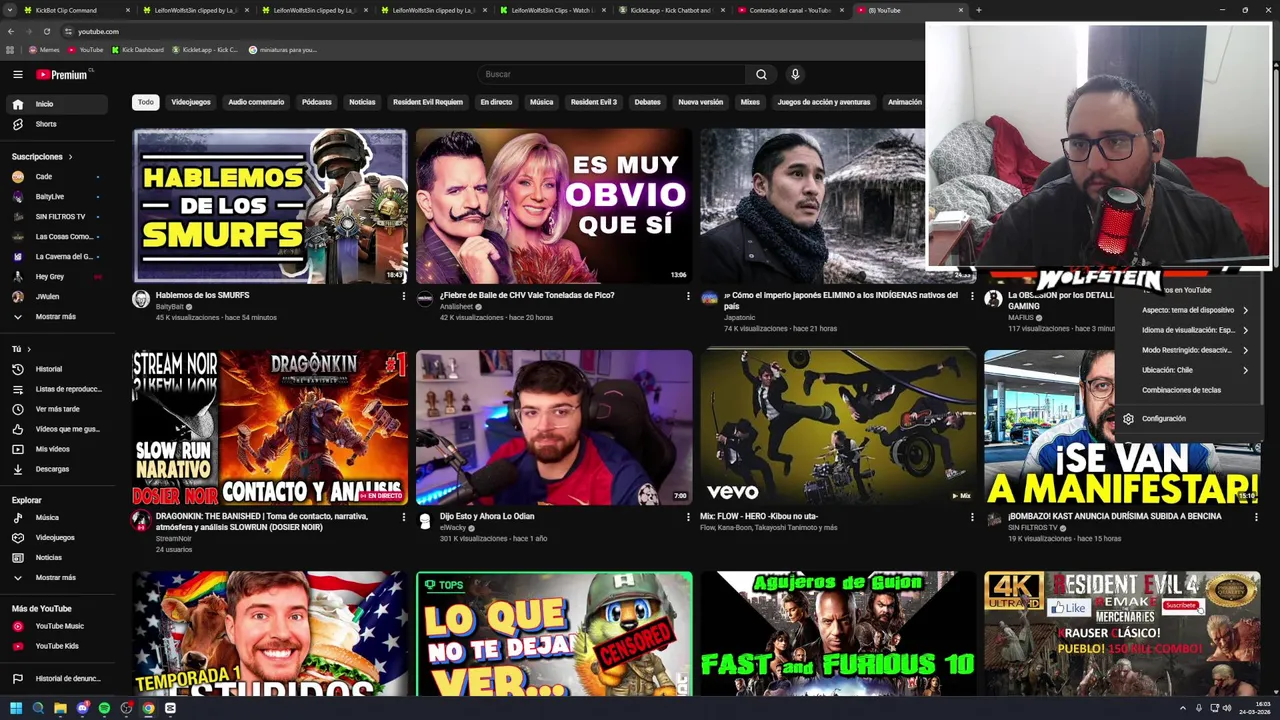Select the Pódcasts filter chip

317,102
